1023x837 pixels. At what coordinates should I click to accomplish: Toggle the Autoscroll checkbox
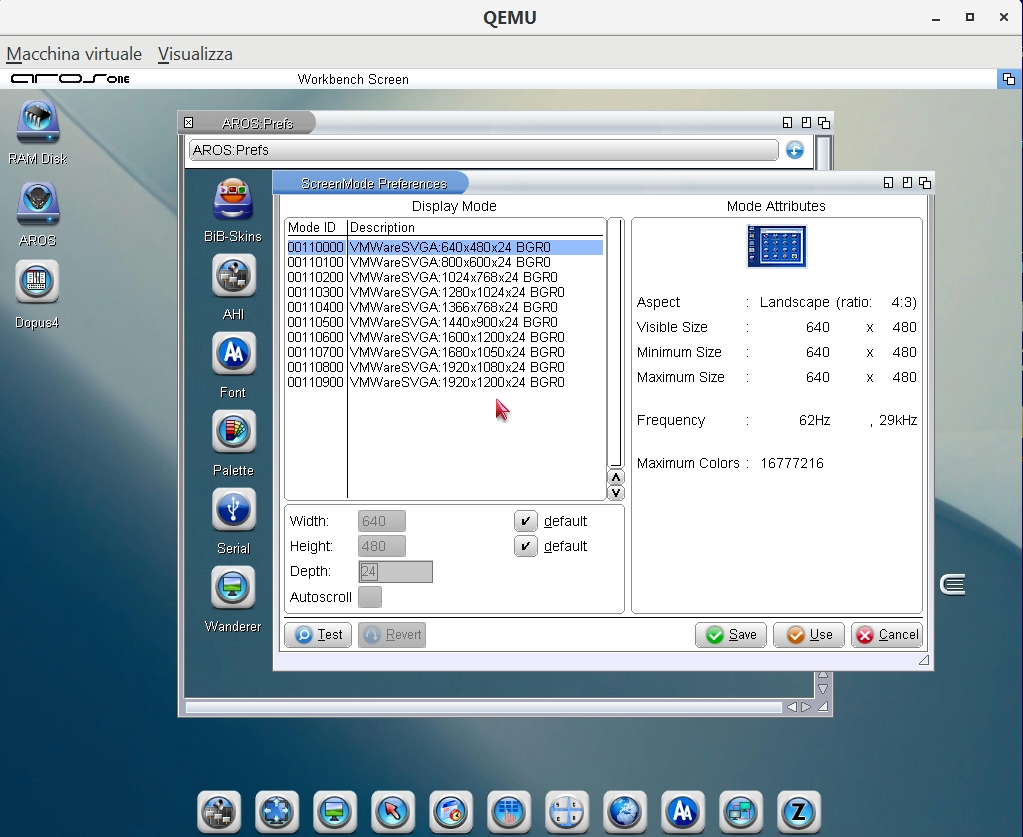[x=370, y=597]
